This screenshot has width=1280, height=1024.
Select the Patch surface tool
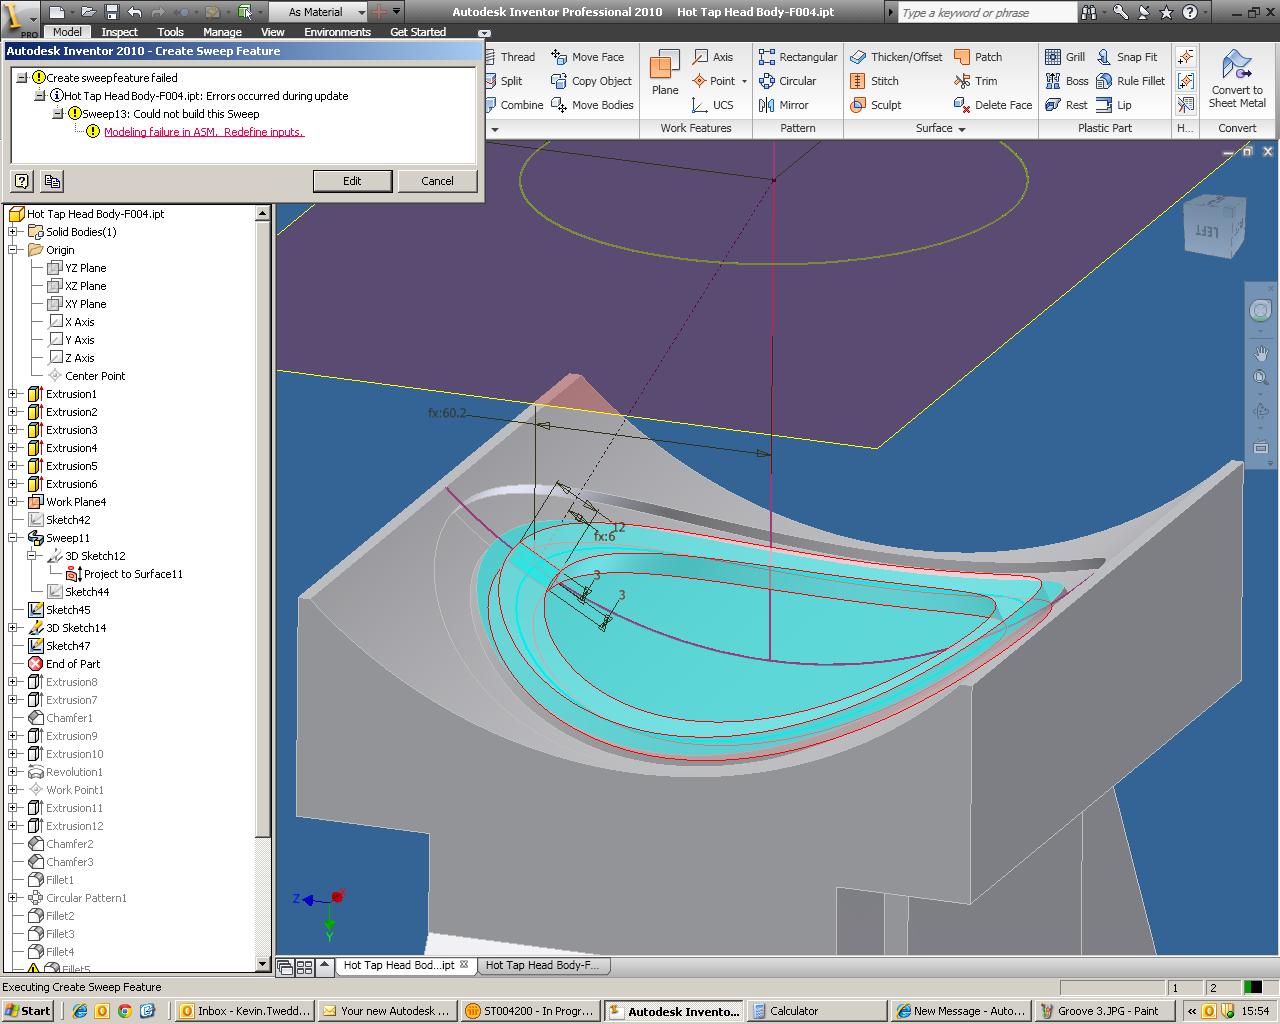pos(978,57)
